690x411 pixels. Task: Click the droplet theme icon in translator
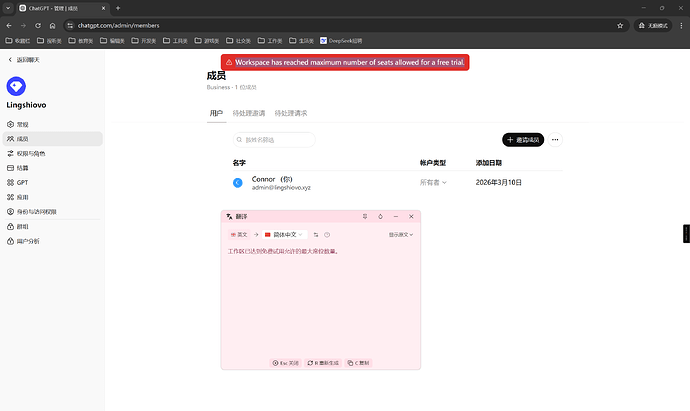click(381, 217)
